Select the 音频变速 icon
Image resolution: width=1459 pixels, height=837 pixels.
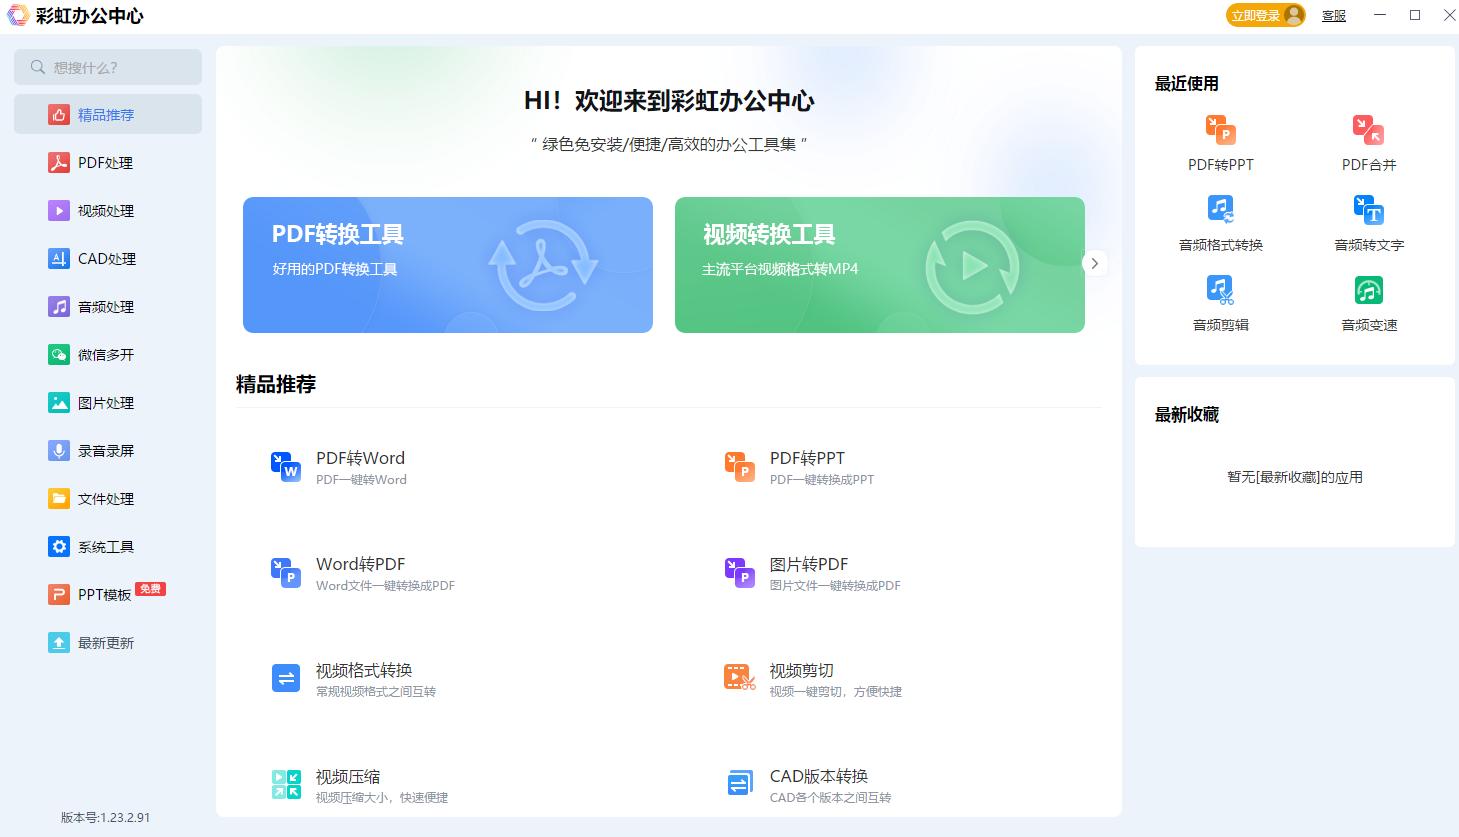tap(1368, 300)
